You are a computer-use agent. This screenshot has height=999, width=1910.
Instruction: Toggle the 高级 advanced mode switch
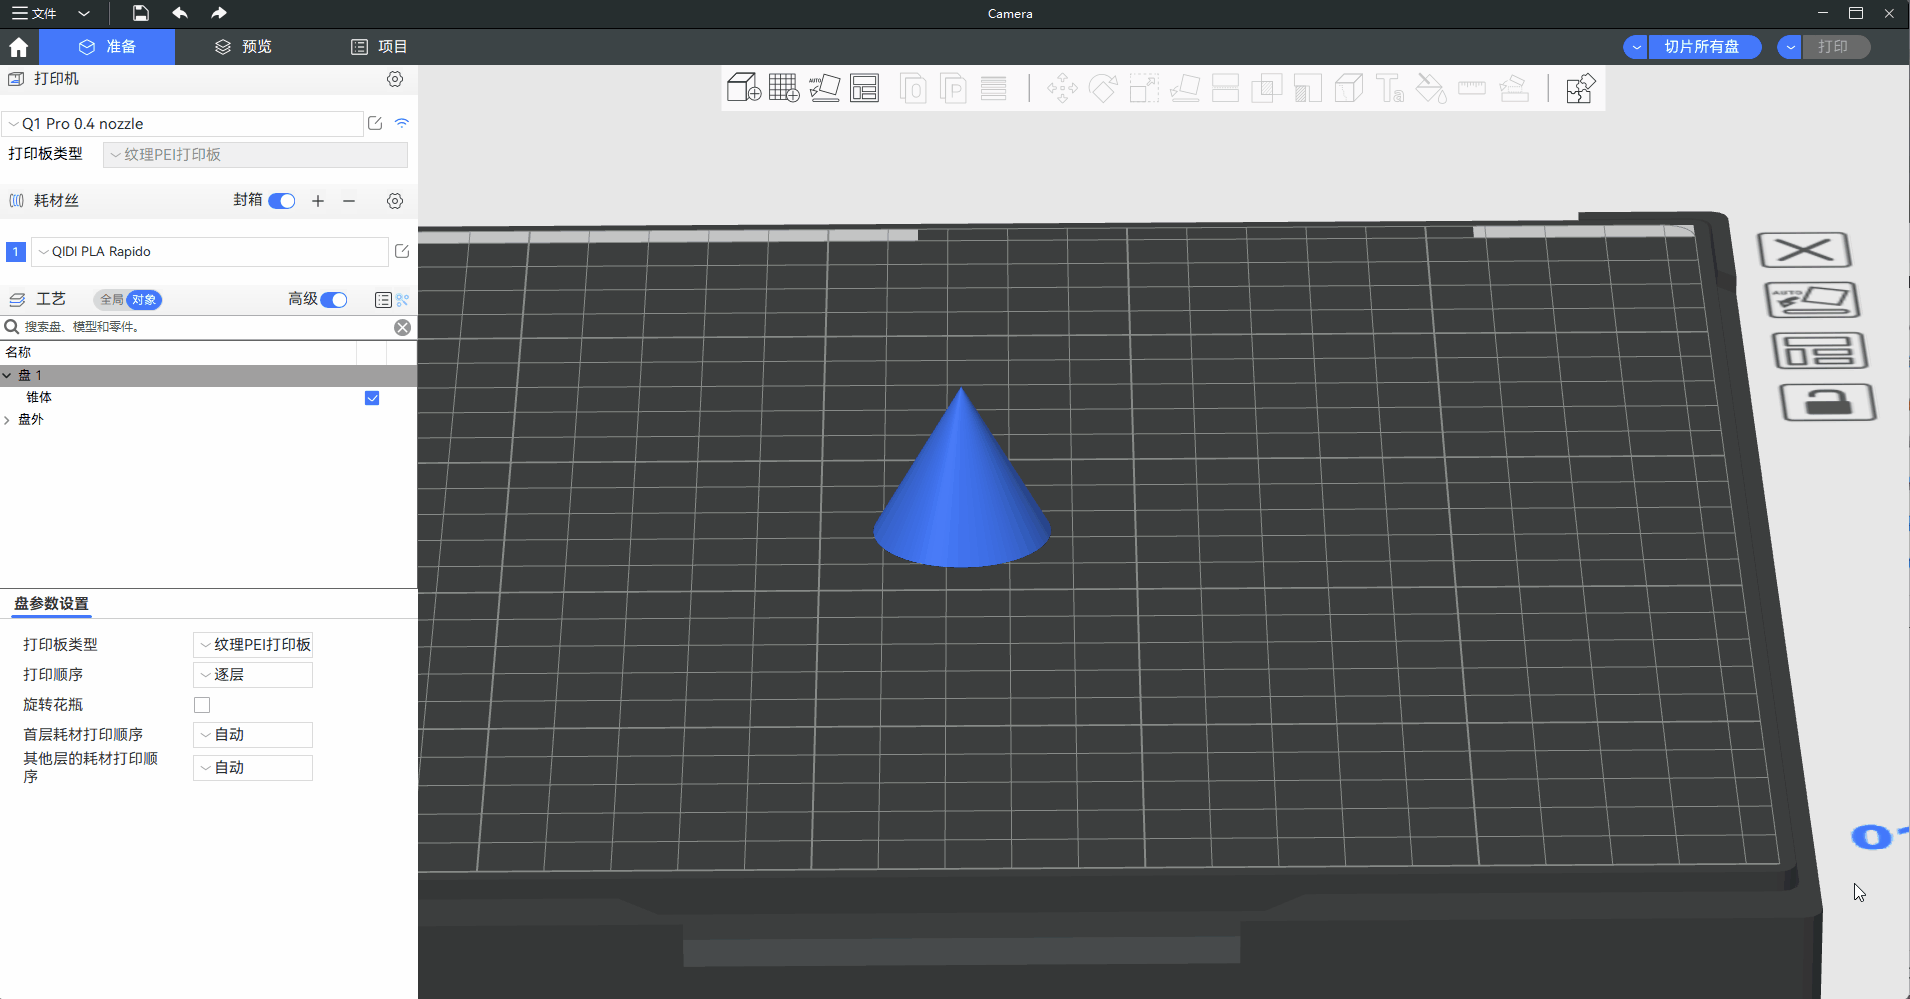pos(334,300)
